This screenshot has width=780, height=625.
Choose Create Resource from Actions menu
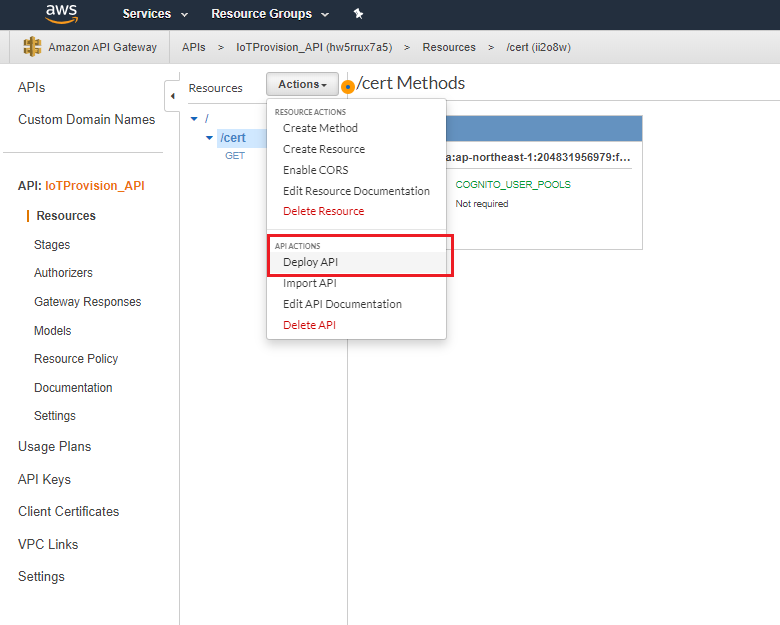324,149
